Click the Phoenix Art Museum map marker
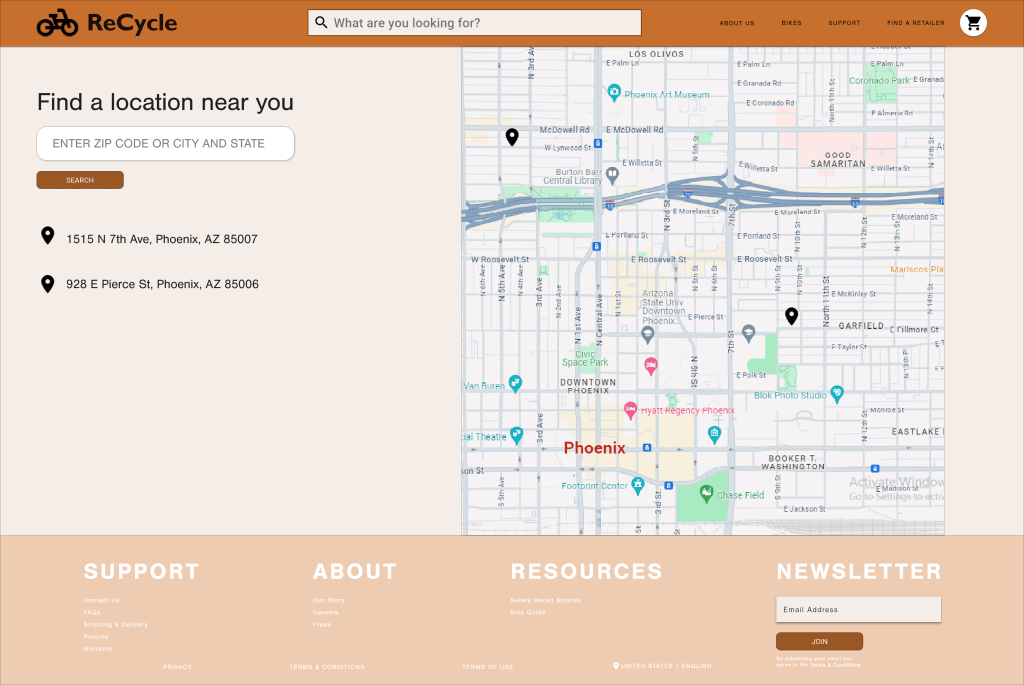 click(615, 93)
